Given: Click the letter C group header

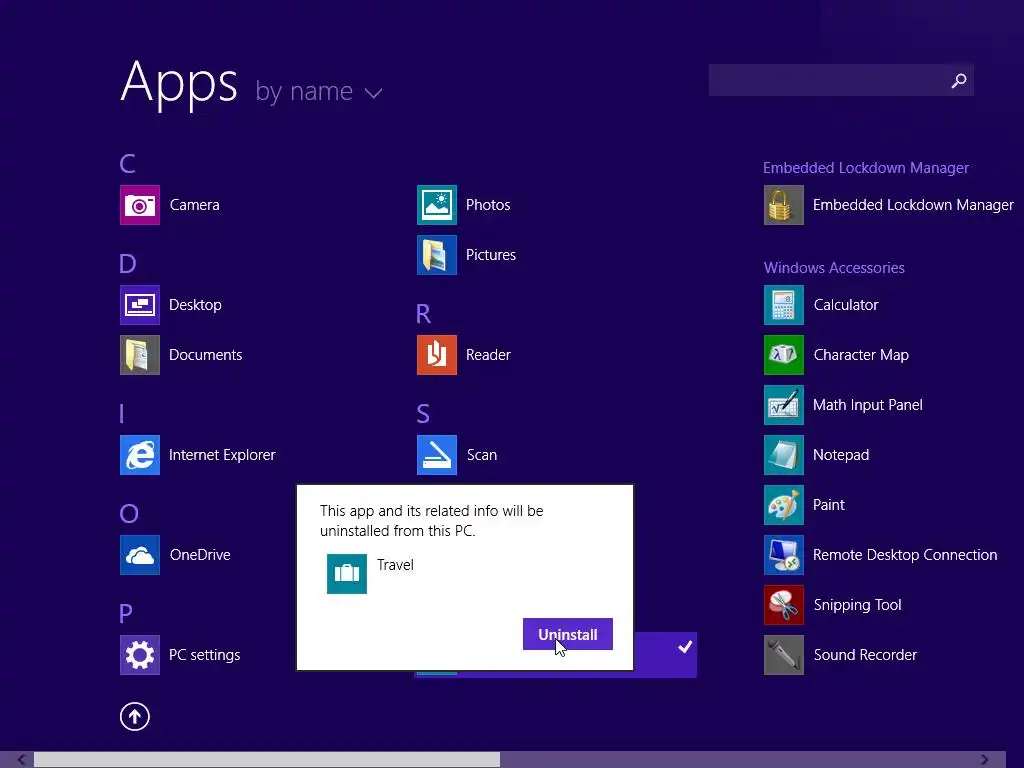Looking at the screenshot, I should tap(127, 163).
